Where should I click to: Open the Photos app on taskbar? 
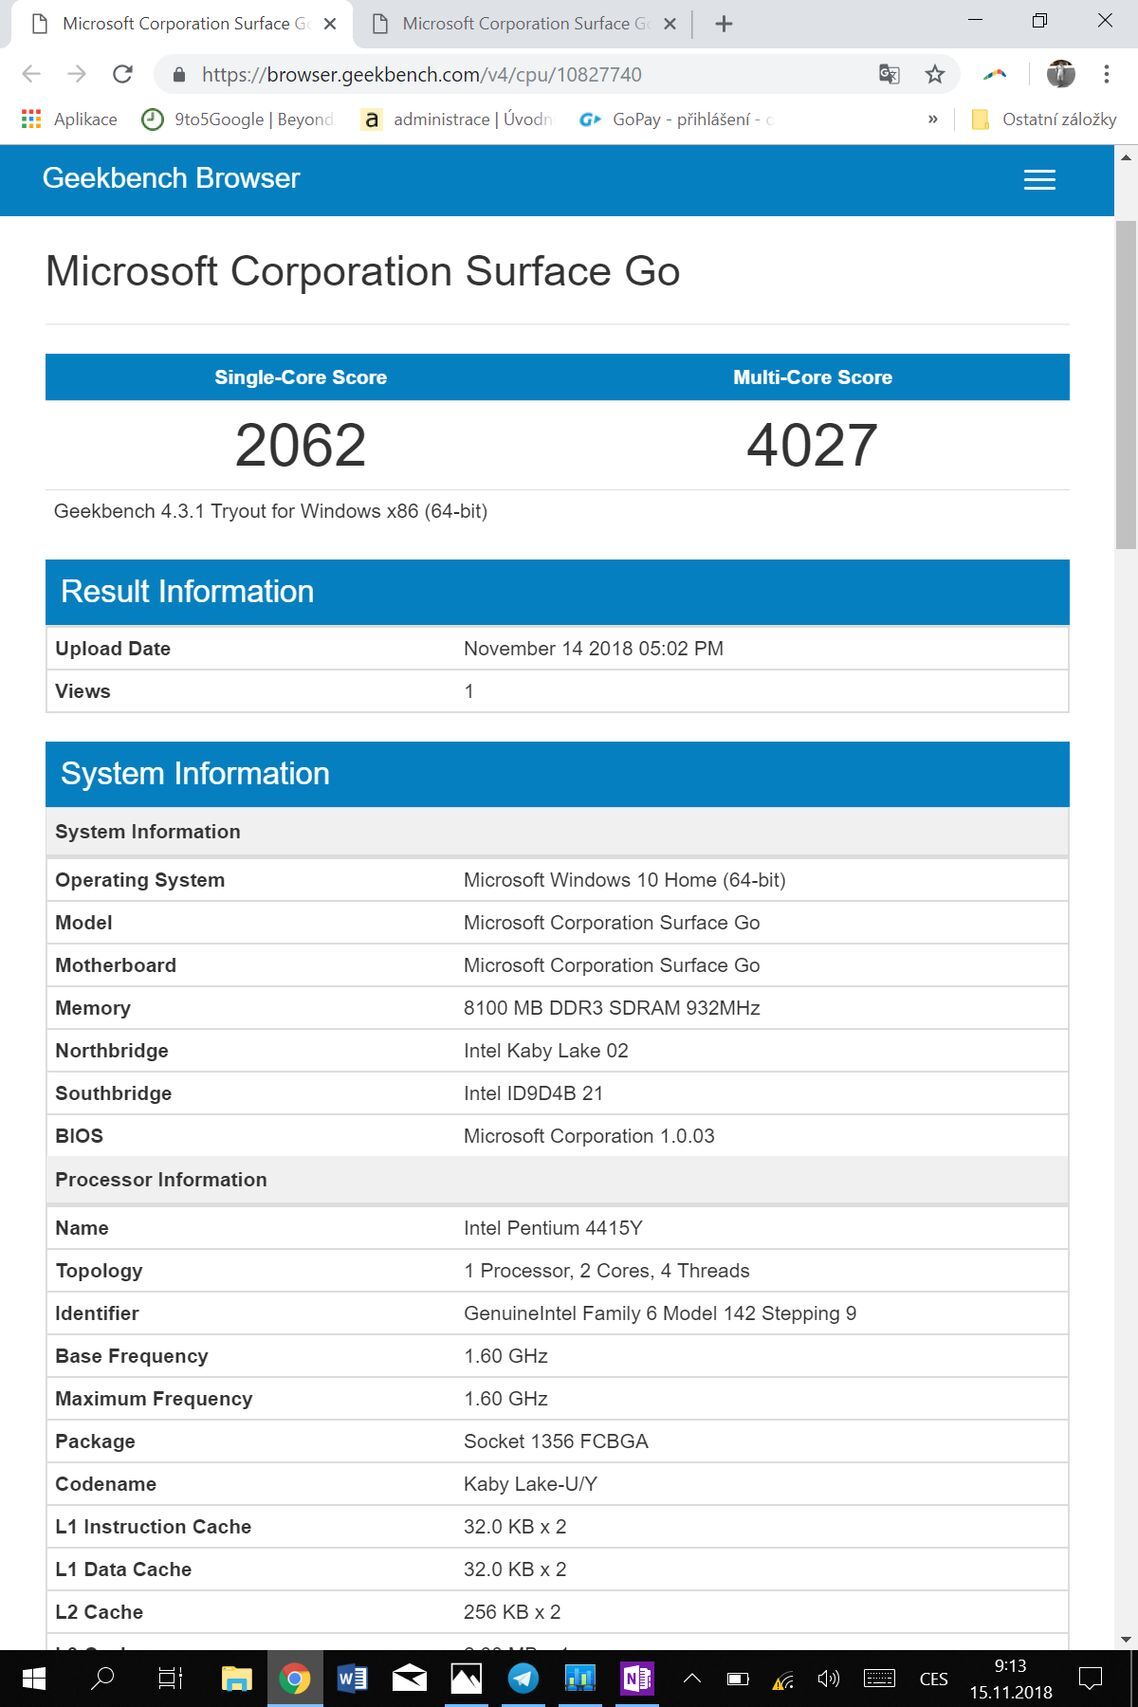coord(466,1678)
